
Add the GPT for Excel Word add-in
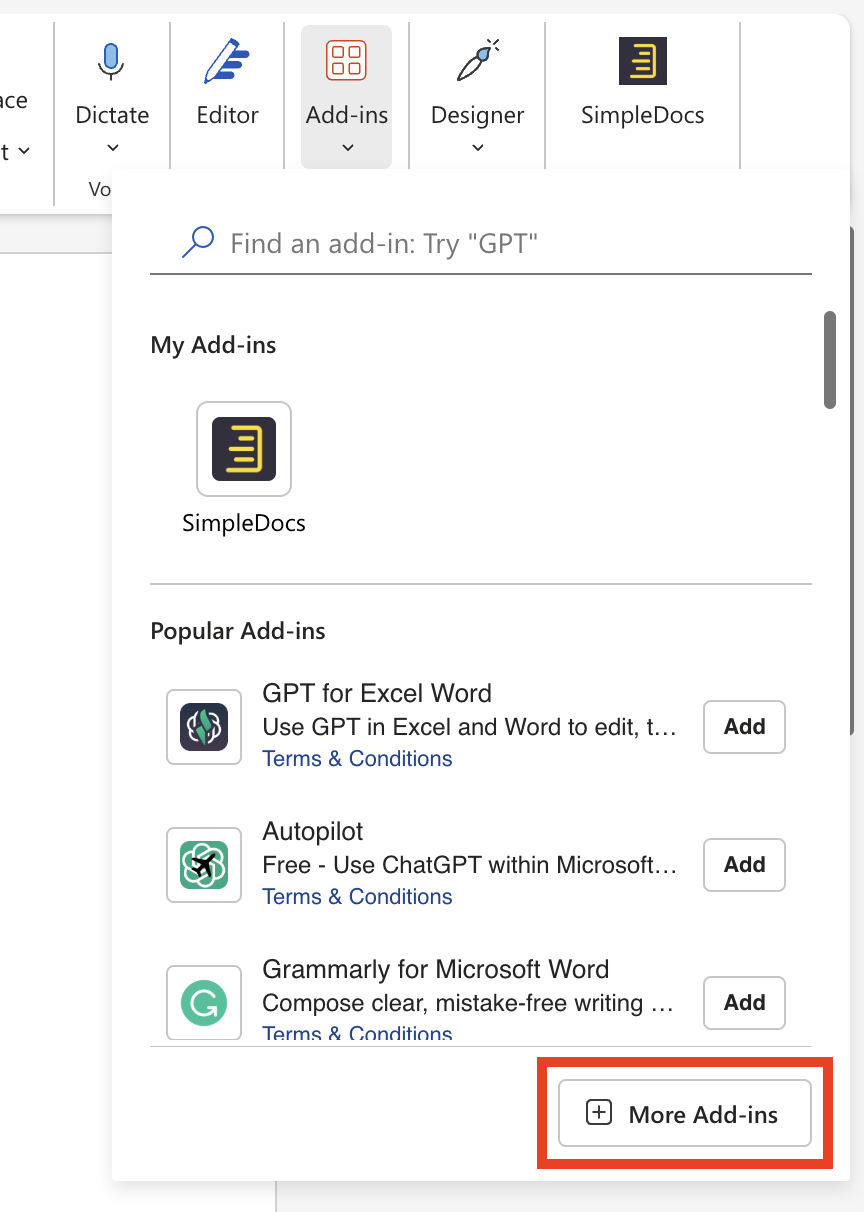click(x=744, y=727)
